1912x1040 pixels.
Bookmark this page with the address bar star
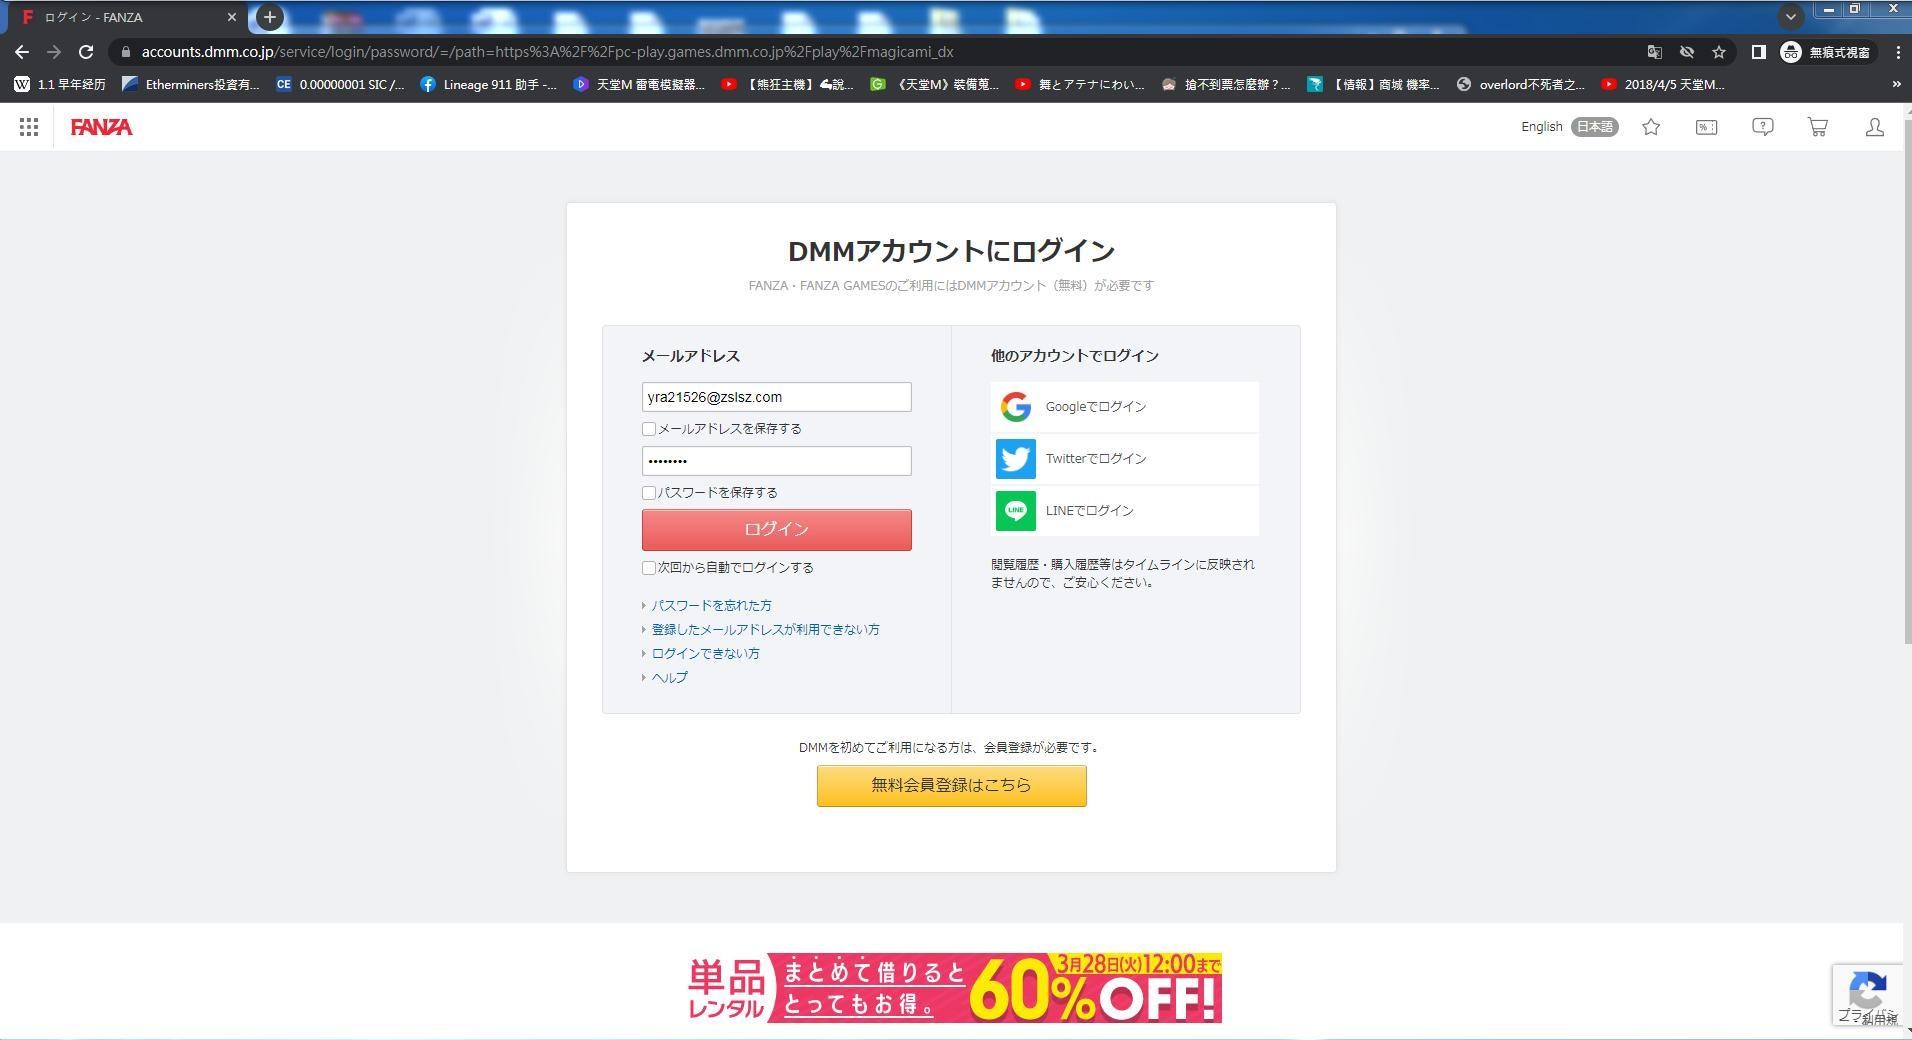coord(1719,52)
